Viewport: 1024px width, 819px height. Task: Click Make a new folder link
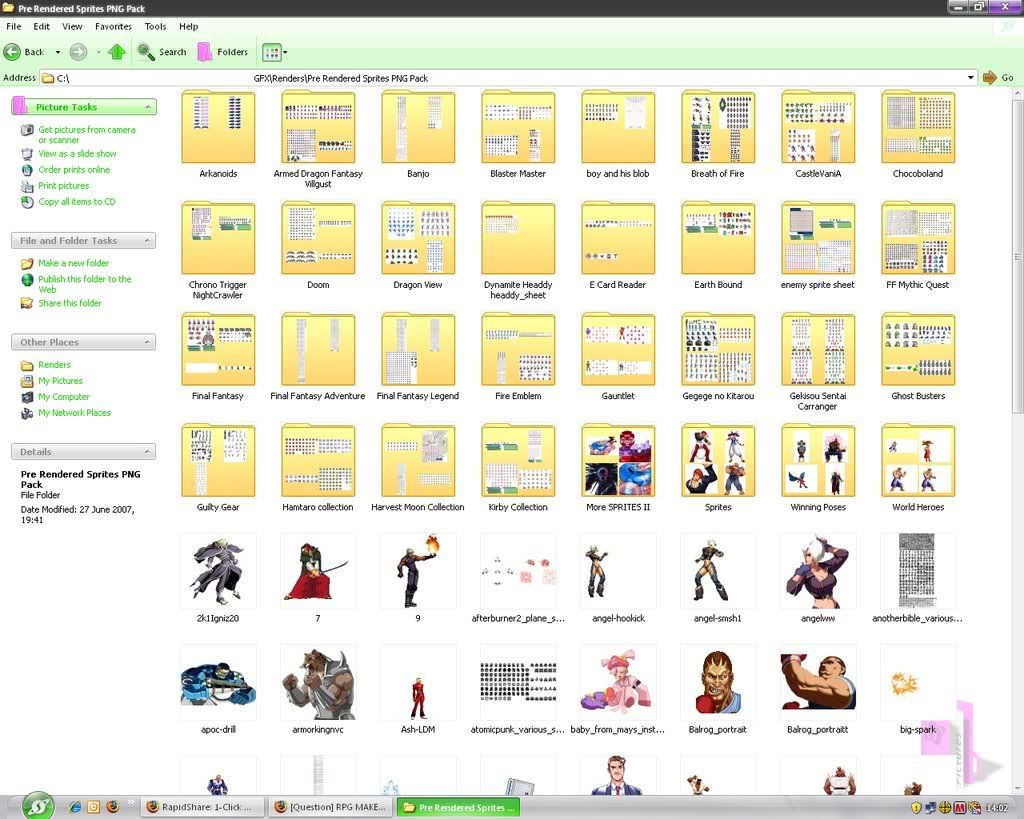pos(73,263)
